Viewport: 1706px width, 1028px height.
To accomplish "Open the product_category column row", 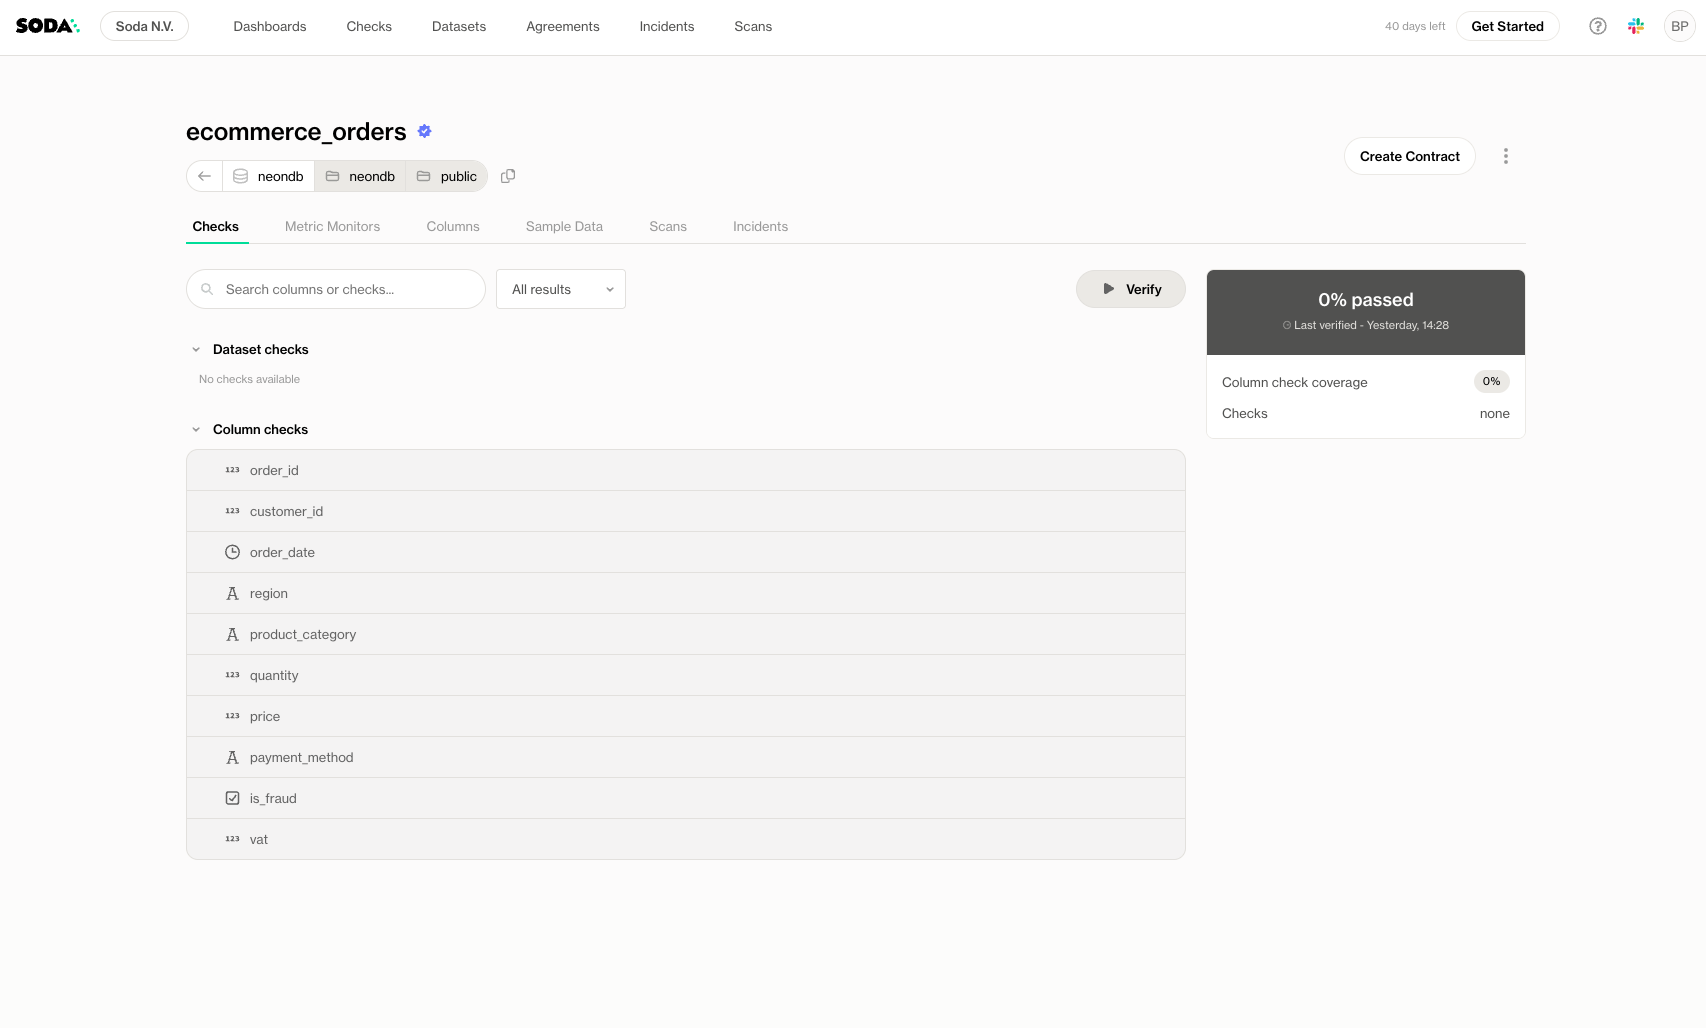I will [686, 634].
